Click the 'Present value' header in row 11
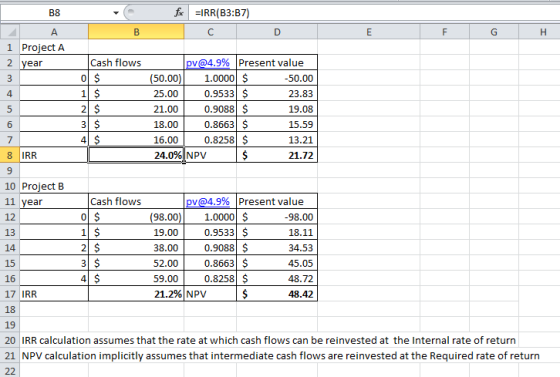Screen dimensions: 560x377 pyautogui.click(x=277, y=201)
